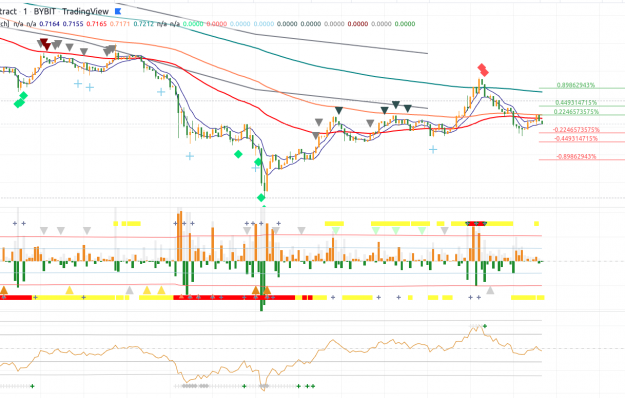The width and height of the screenshot is (625, 398).
Task: Click the dark red down-triangle marker
Action: tap(45, 45)
